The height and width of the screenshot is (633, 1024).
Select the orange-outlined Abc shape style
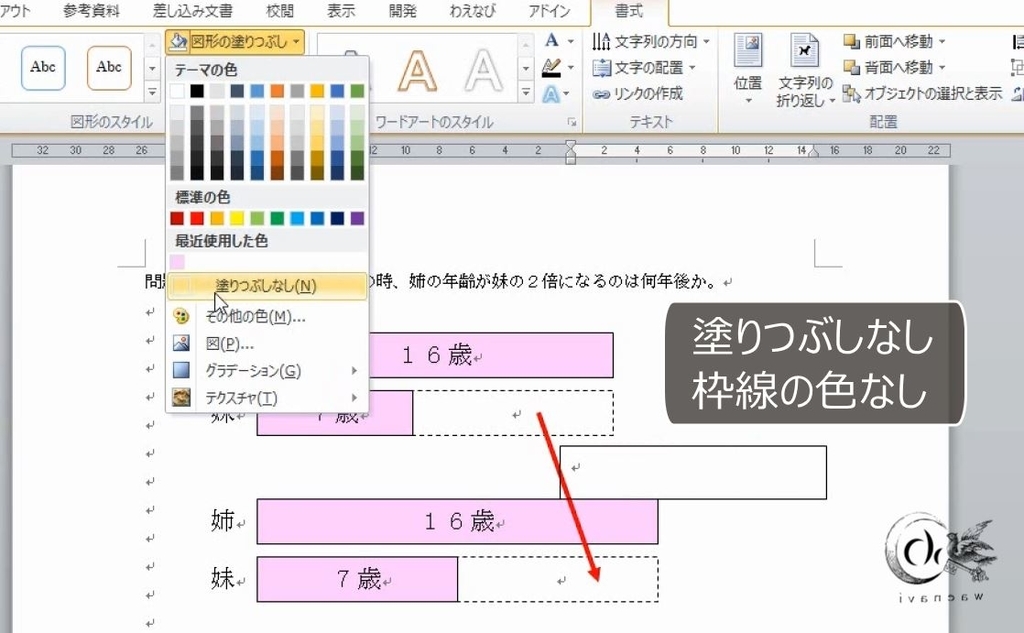[x=109, y=67]
